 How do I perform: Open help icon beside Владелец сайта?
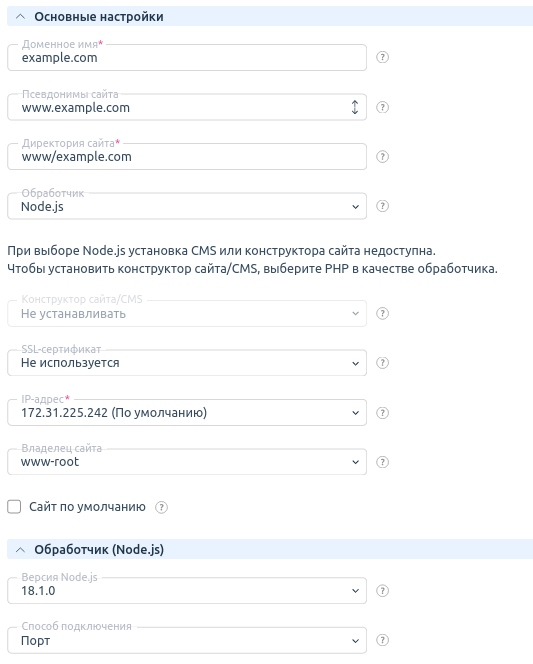tap(382, 462)
